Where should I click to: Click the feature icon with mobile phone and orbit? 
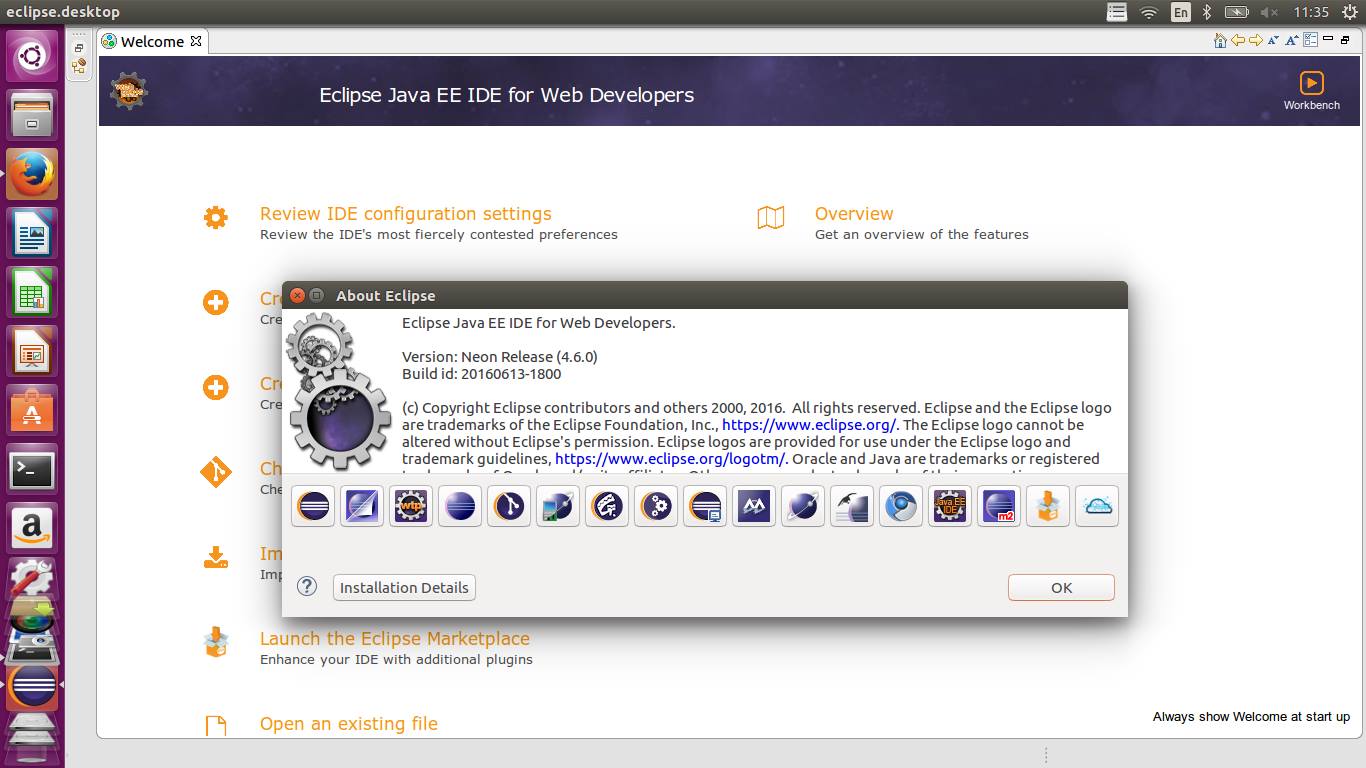coord(558,507)
